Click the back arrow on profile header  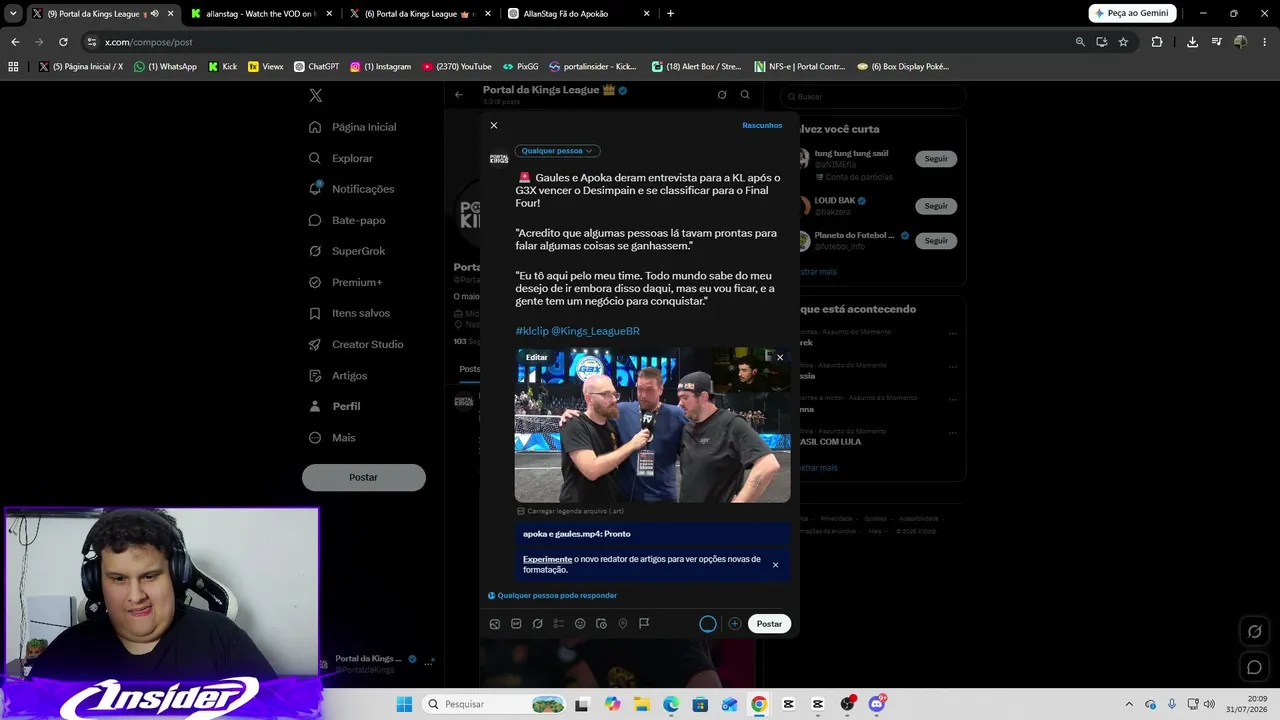pos(459,95)
